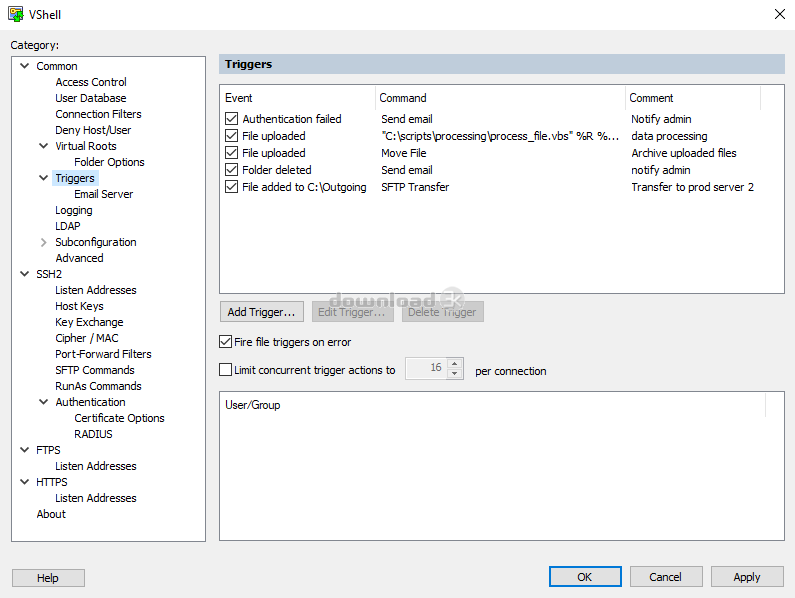The width and height of the screenshot is (795, 598).
Task: Select the 'SFTP Transfer' command cell
Action: (415, 187)
